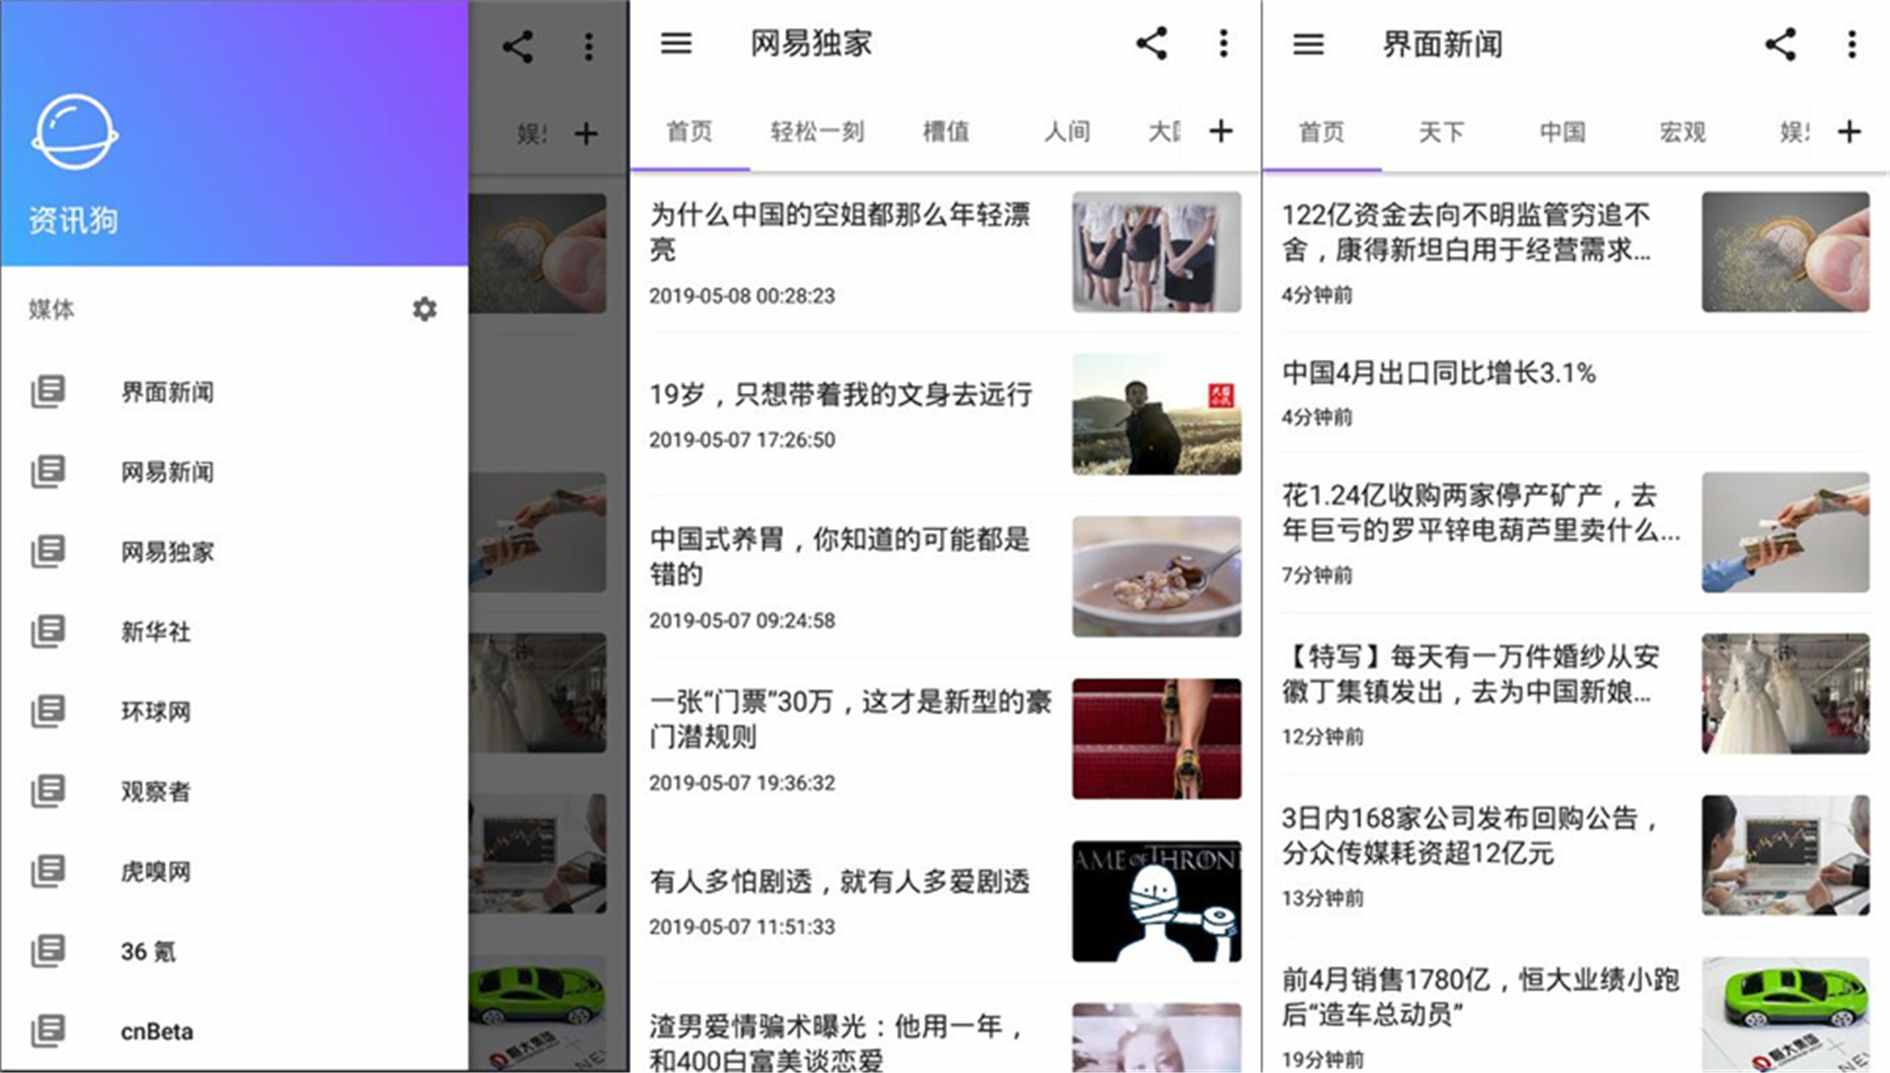This screenshot has width=1890, height=1073.
Task: Select 首页 tab in 网易独家 screen
Action: [690, 131]
